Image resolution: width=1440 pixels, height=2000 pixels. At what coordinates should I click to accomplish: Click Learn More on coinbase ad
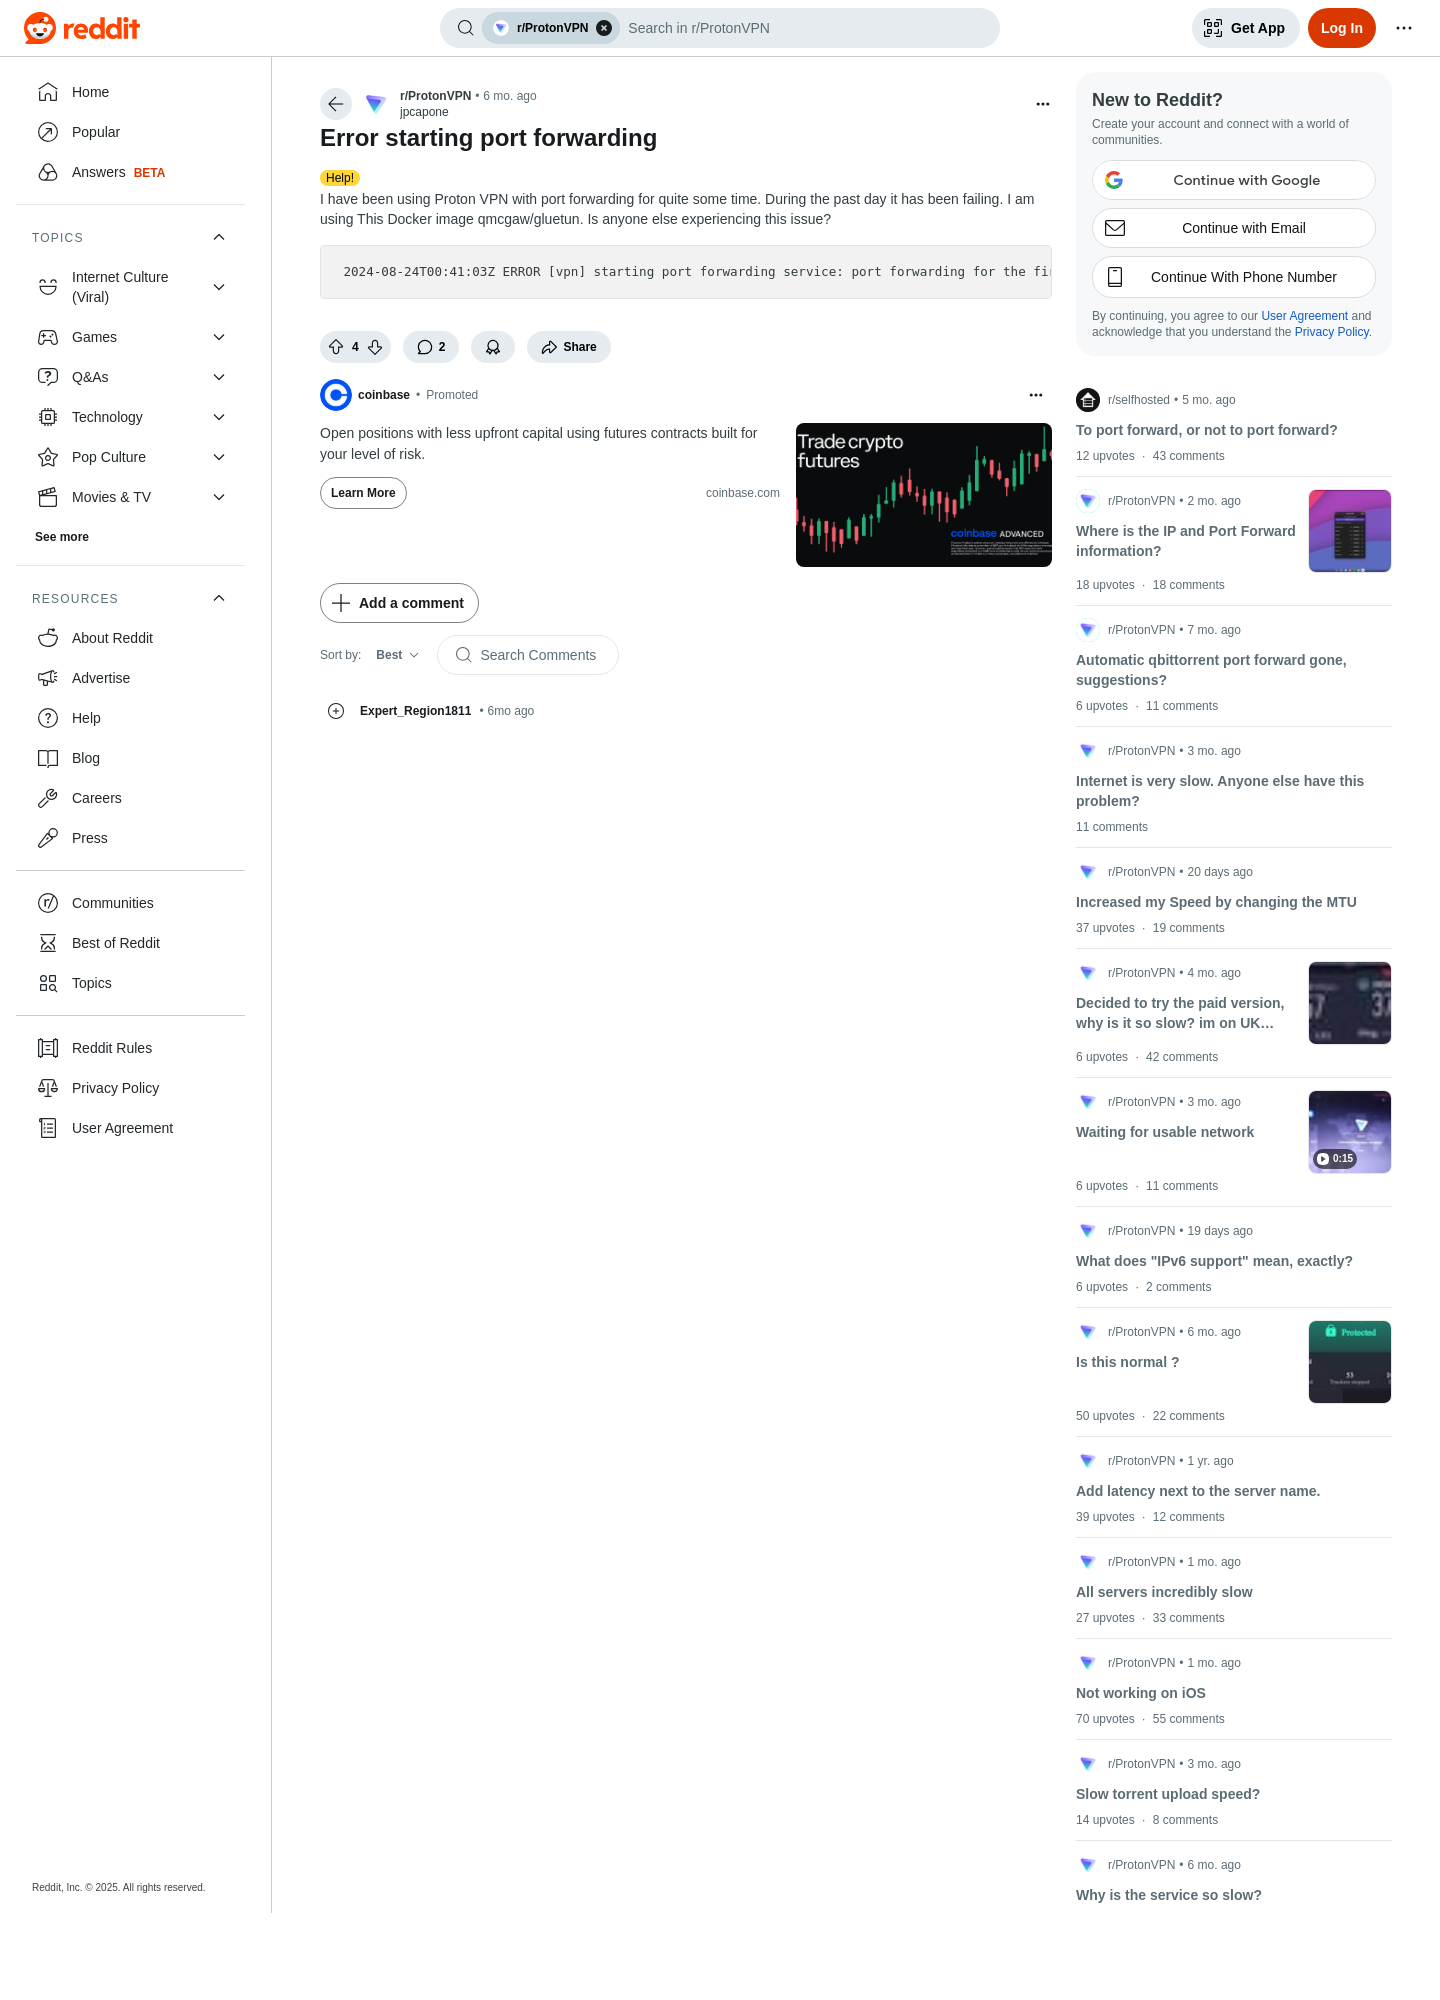tap(363, 493)
